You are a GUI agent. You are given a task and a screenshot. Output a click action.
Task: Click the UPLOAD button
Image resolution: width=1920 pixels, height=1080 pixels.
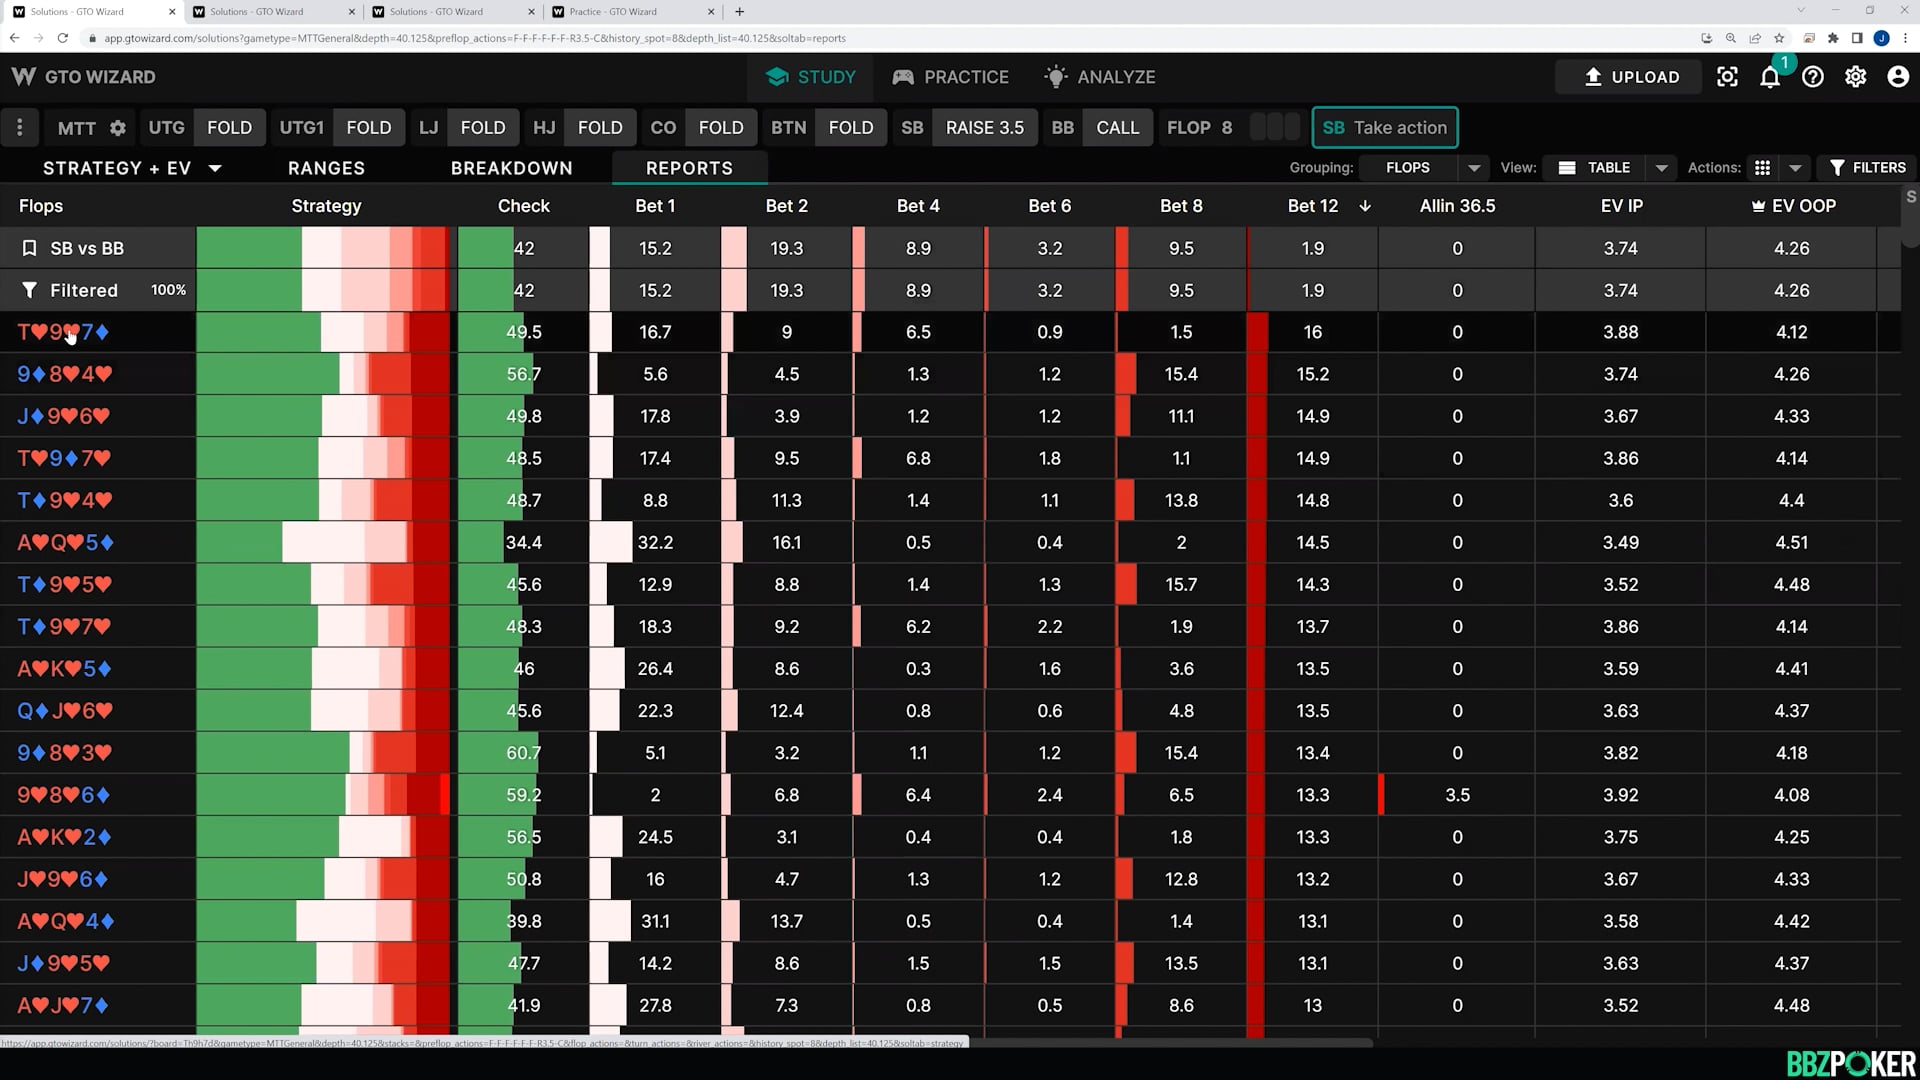1630,77
